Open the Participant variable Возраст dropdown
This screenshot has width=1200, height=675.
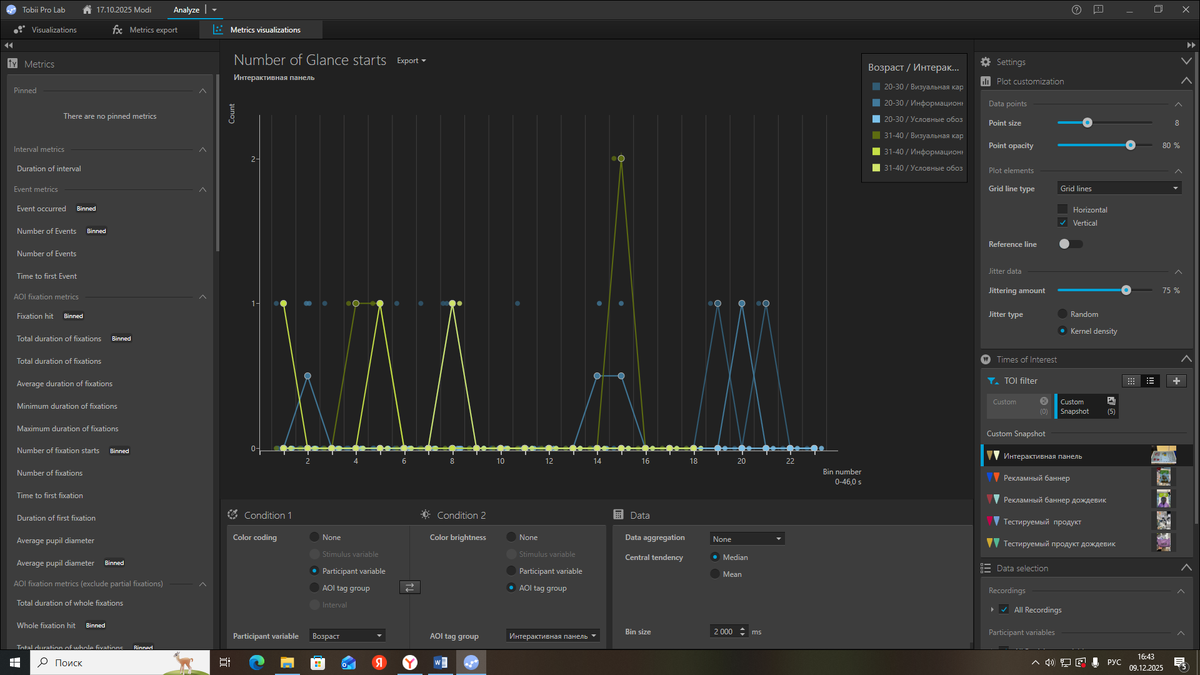point(347,636)
